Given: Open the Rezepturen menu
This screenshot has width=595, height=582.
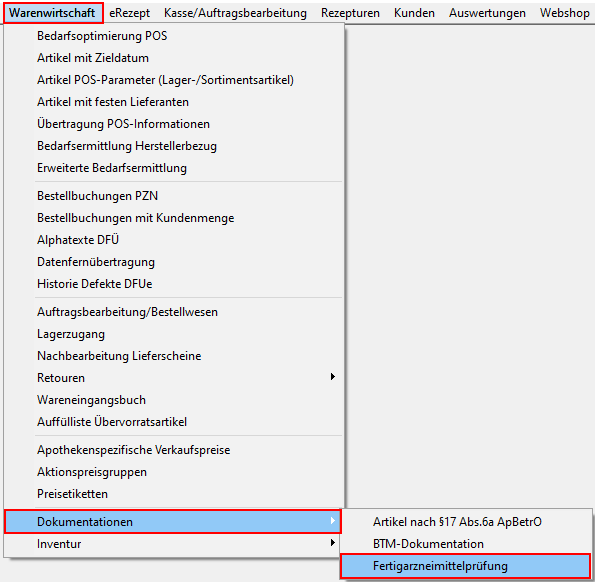Looking at the screenshot, I should click(x=350, y=13).
